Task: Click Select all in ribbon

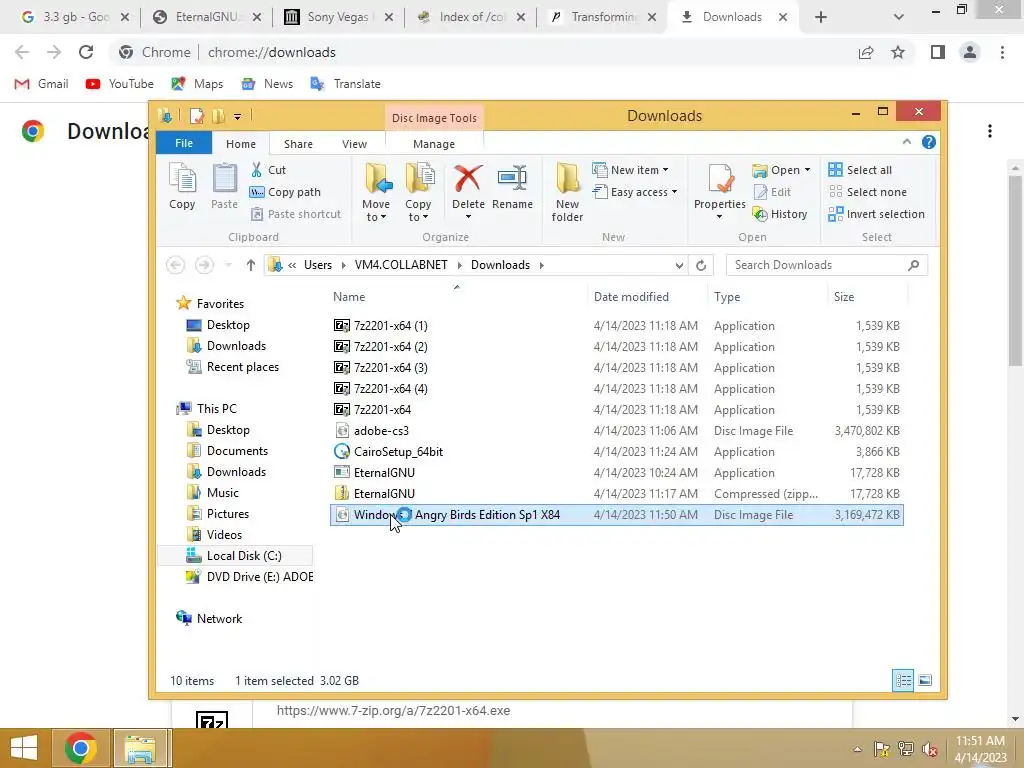Action: [x=859, y=170]
